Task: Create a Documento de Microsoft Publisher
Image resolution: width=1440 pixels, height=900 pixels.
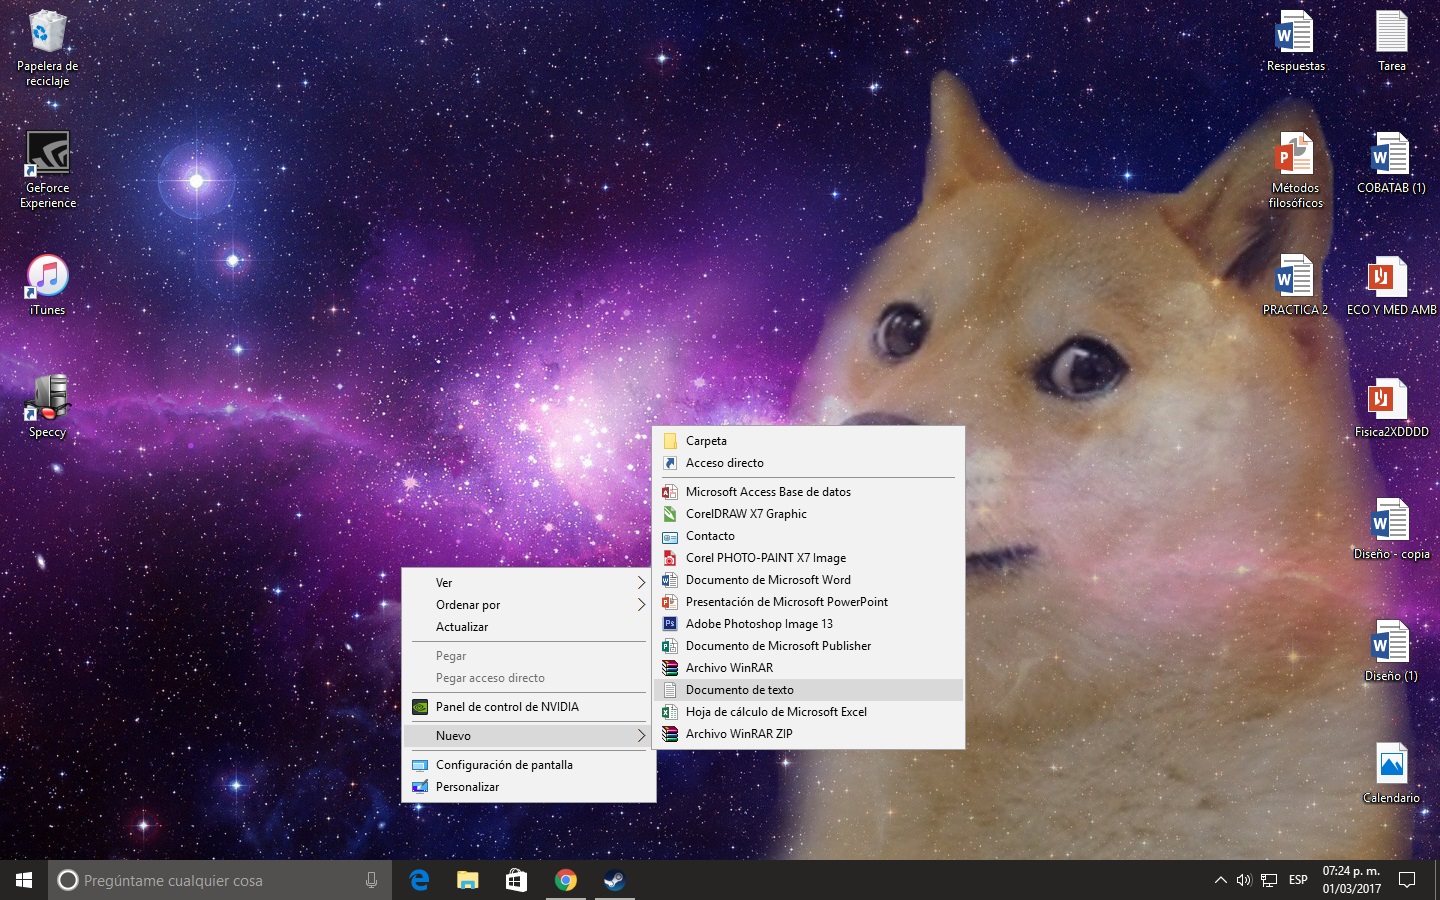Action: point(808,646)
